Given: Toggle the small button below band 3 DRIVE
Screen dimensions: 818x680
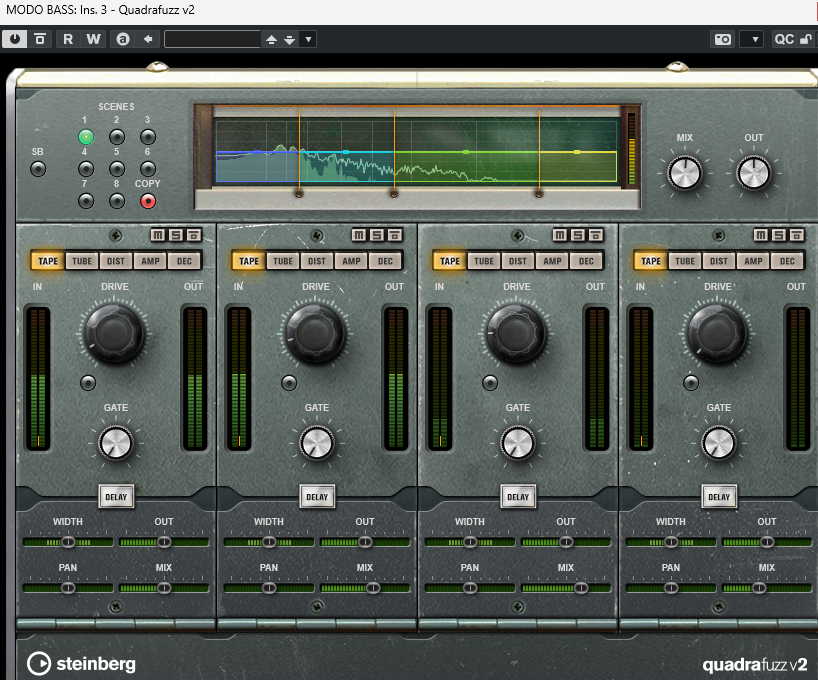Looking at the screenshot, I should pyautogui.click(x=490, y=383).
